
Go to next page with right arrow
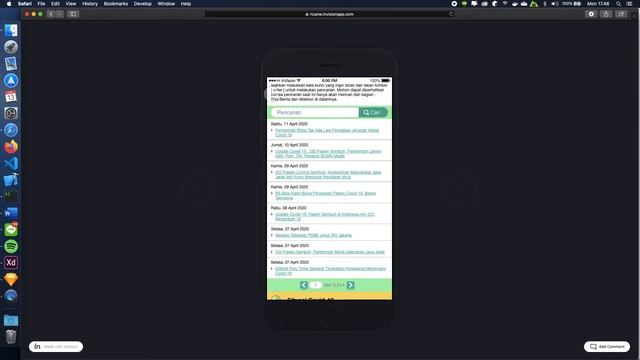(351, 285)
